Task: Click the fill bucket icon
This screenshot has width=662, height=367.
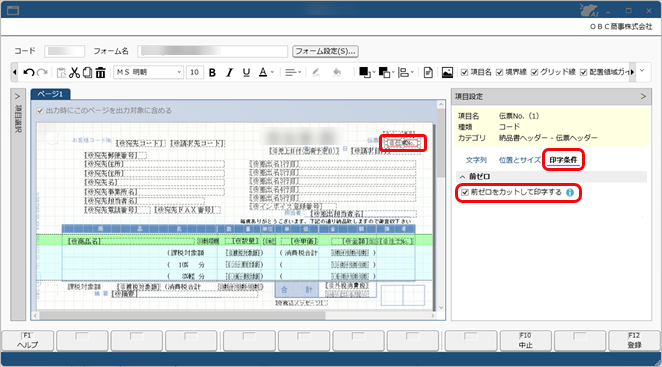Action: pos(337,72)
